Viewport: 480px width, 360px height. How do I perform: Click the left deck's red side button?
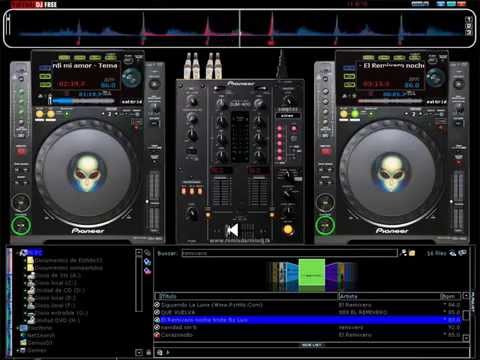(x=21, y=152)
